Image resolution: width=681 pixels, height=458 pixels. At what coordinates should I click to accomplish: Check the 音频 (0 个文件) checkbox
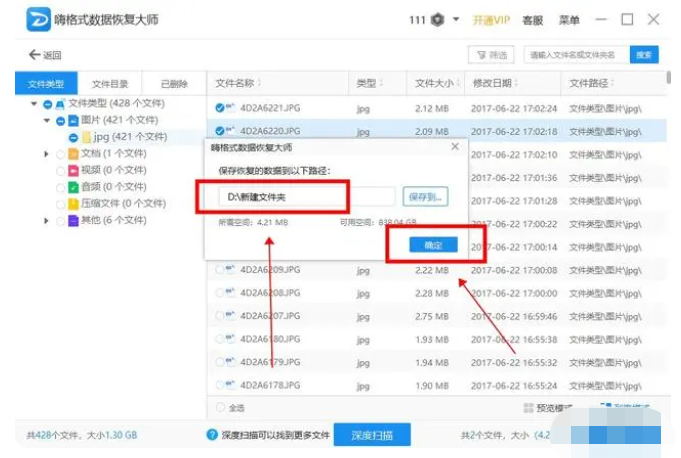point(61,188)
